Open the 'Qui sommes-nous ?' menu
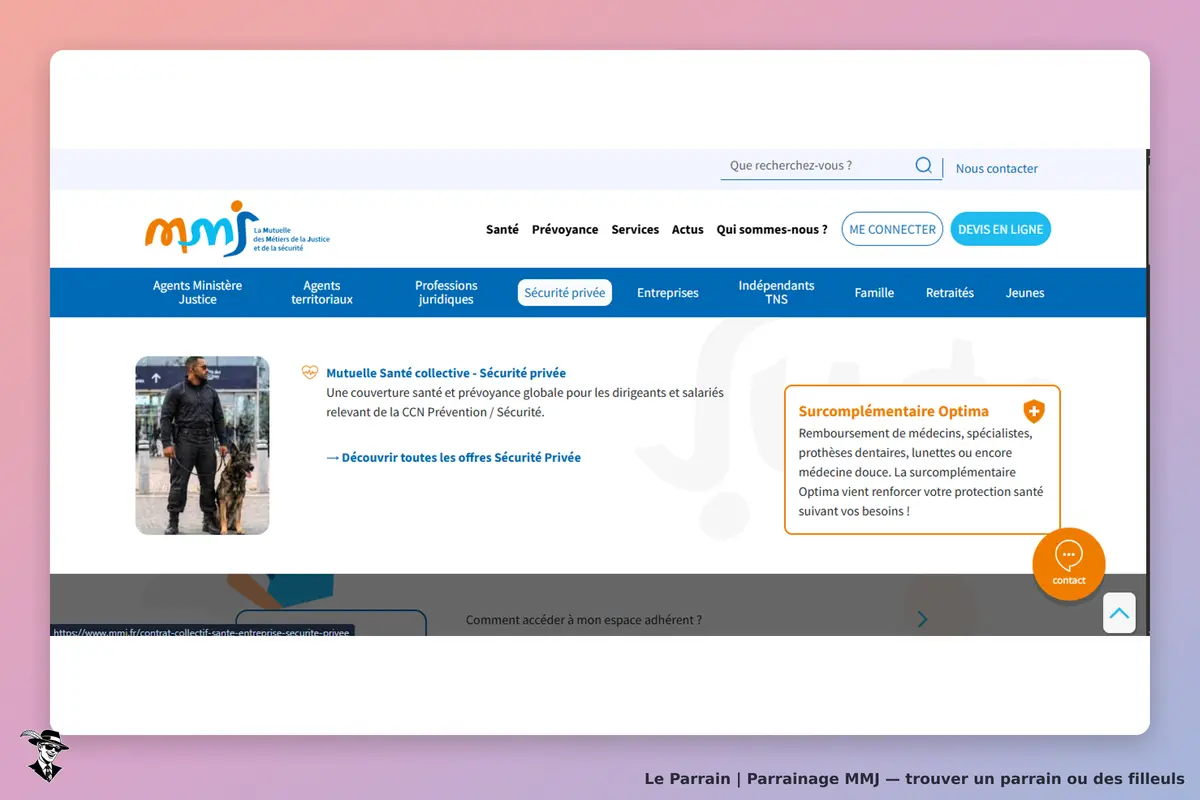The image size is (1200, 800). click(x=772, y=229)
